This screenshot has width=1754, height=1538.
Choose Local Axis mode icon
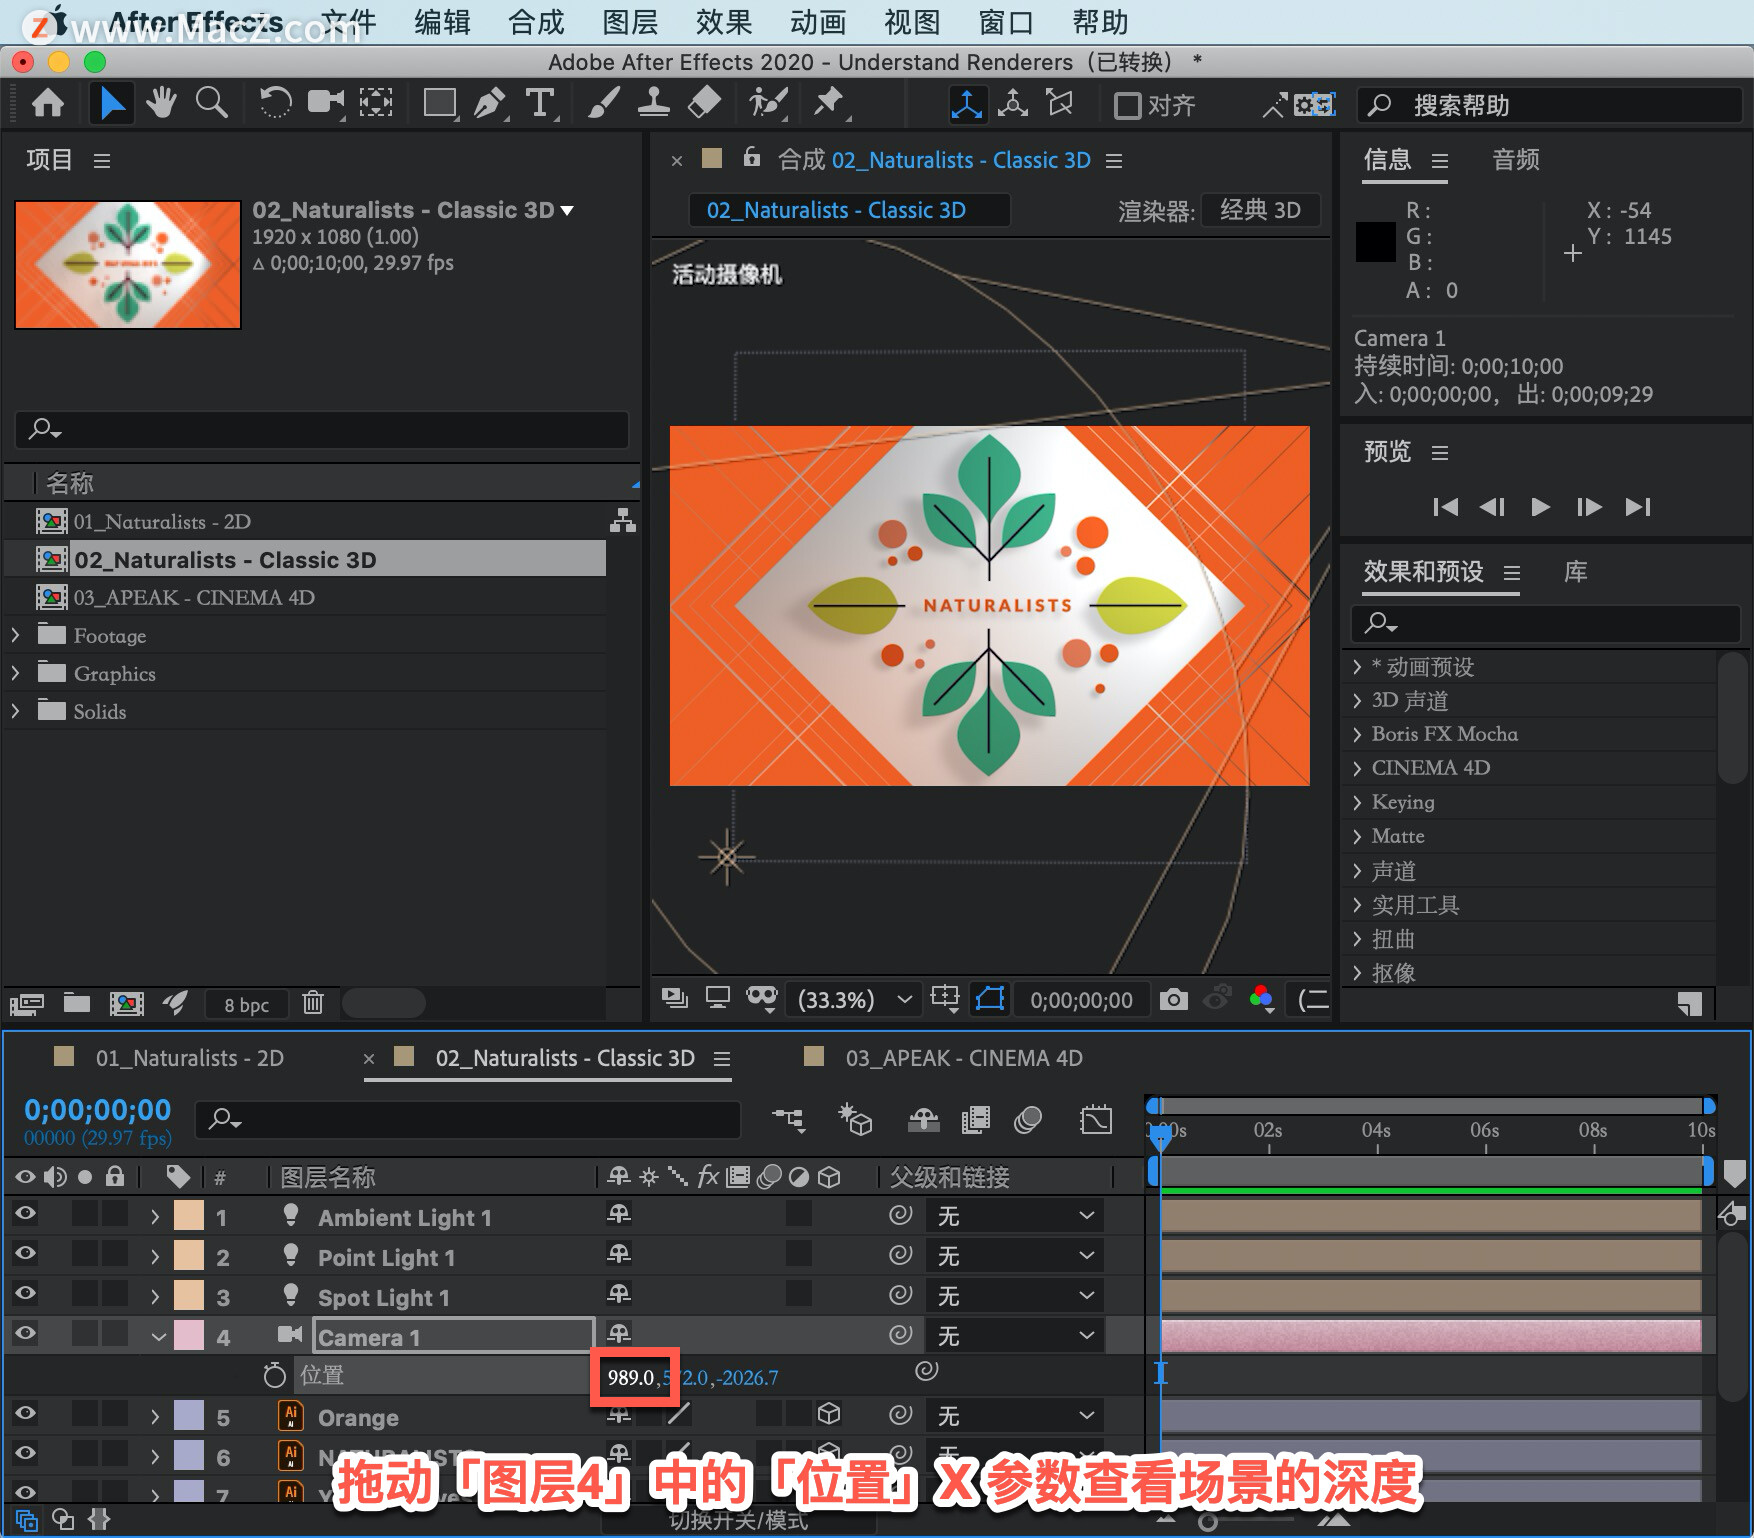tap(966, 104)
